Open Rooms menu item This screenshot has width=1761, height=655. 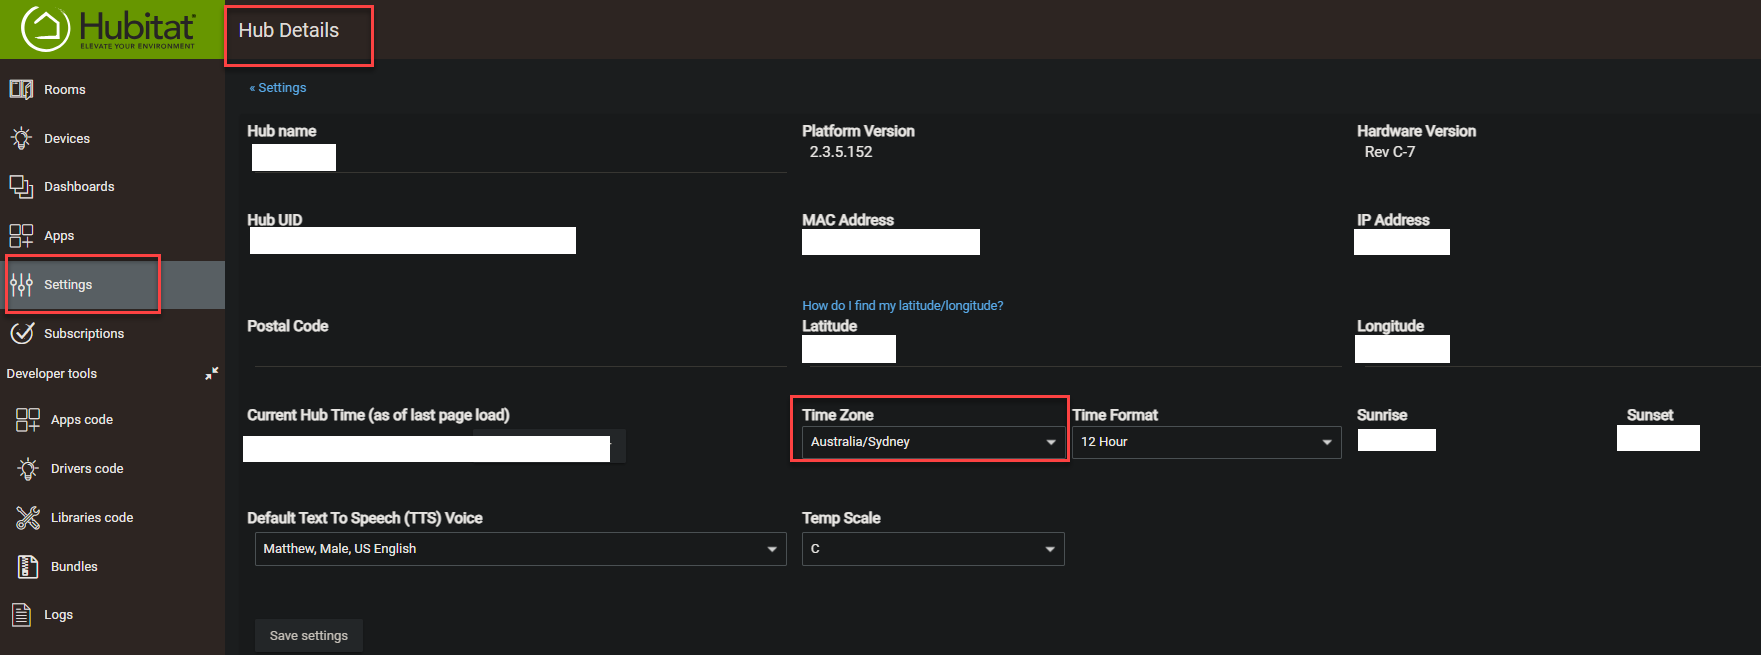click(65, 89)
